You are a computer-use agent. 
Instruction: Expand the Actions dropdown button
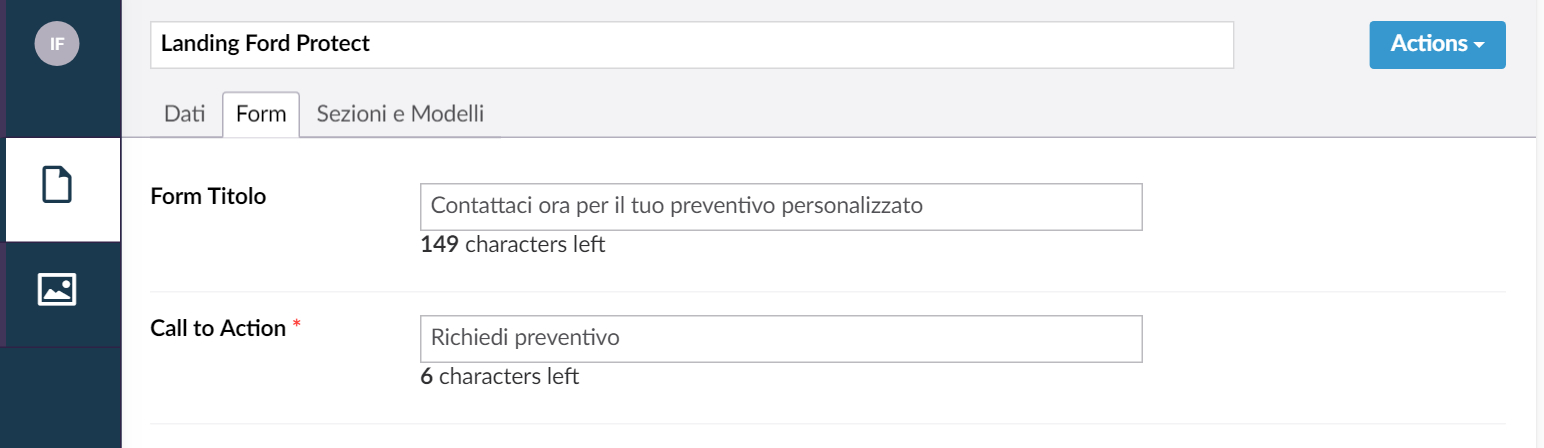1436,44
